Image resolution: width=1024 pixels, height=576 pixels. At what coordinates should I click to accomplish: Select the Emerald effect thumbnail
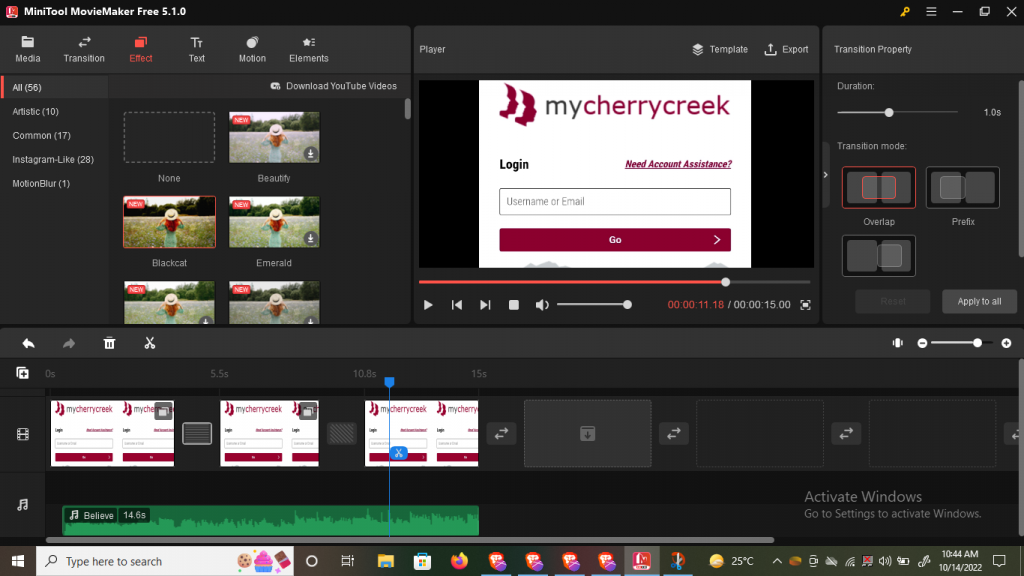point(274,222)
